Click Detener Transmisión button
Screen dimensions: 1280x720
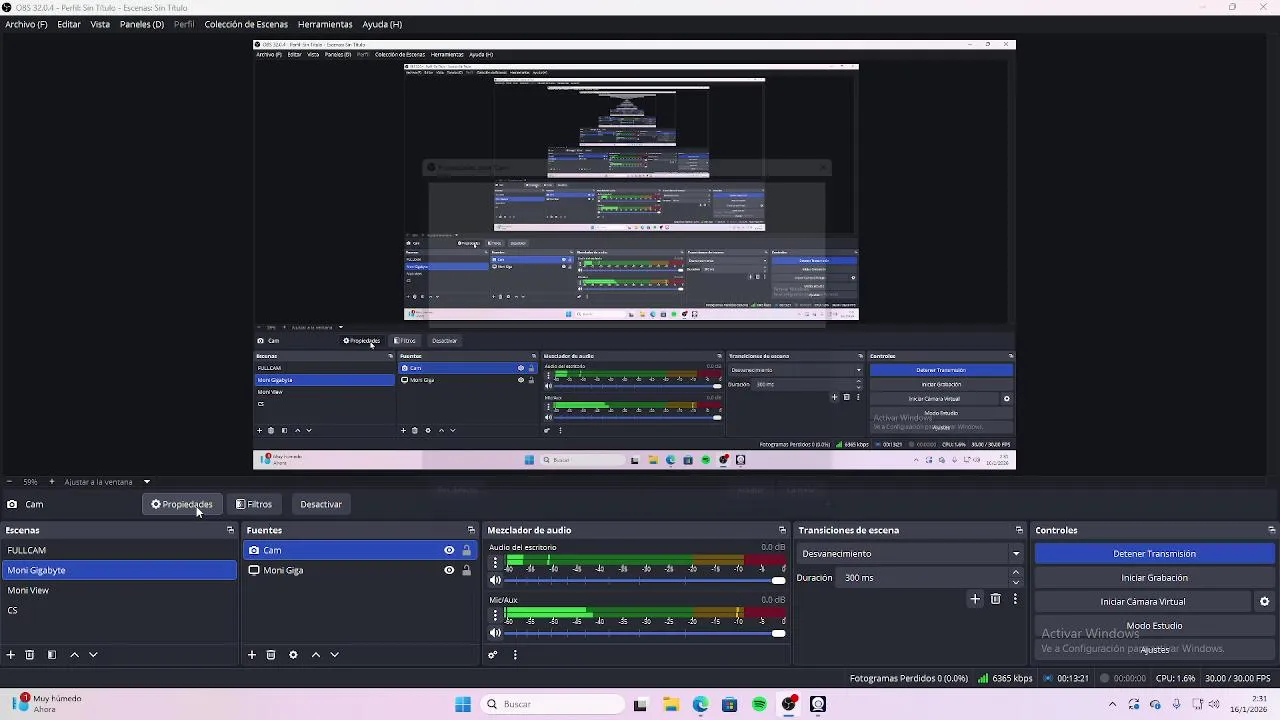coord(1154,554)
